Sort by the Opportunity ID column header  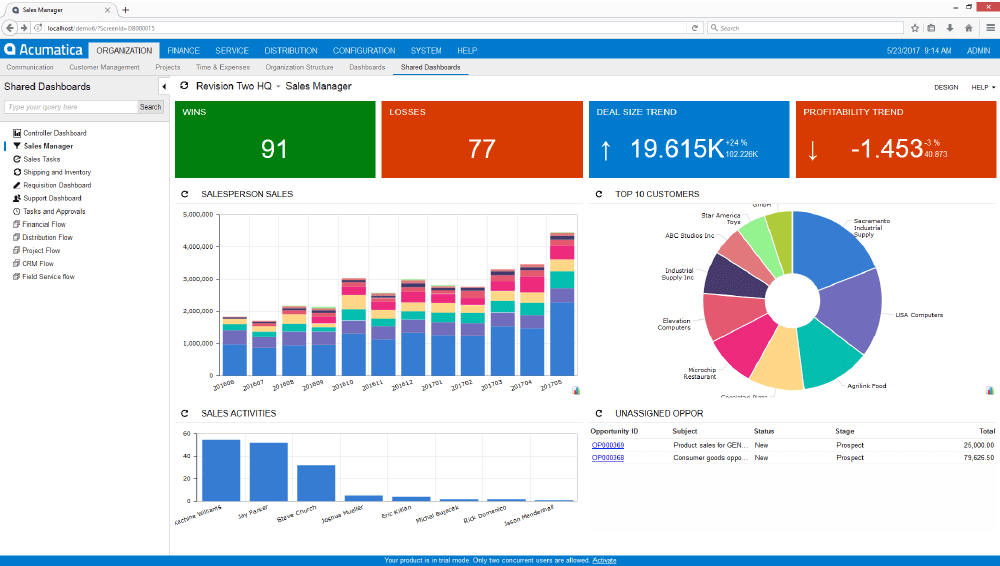[x=614, y=431]
